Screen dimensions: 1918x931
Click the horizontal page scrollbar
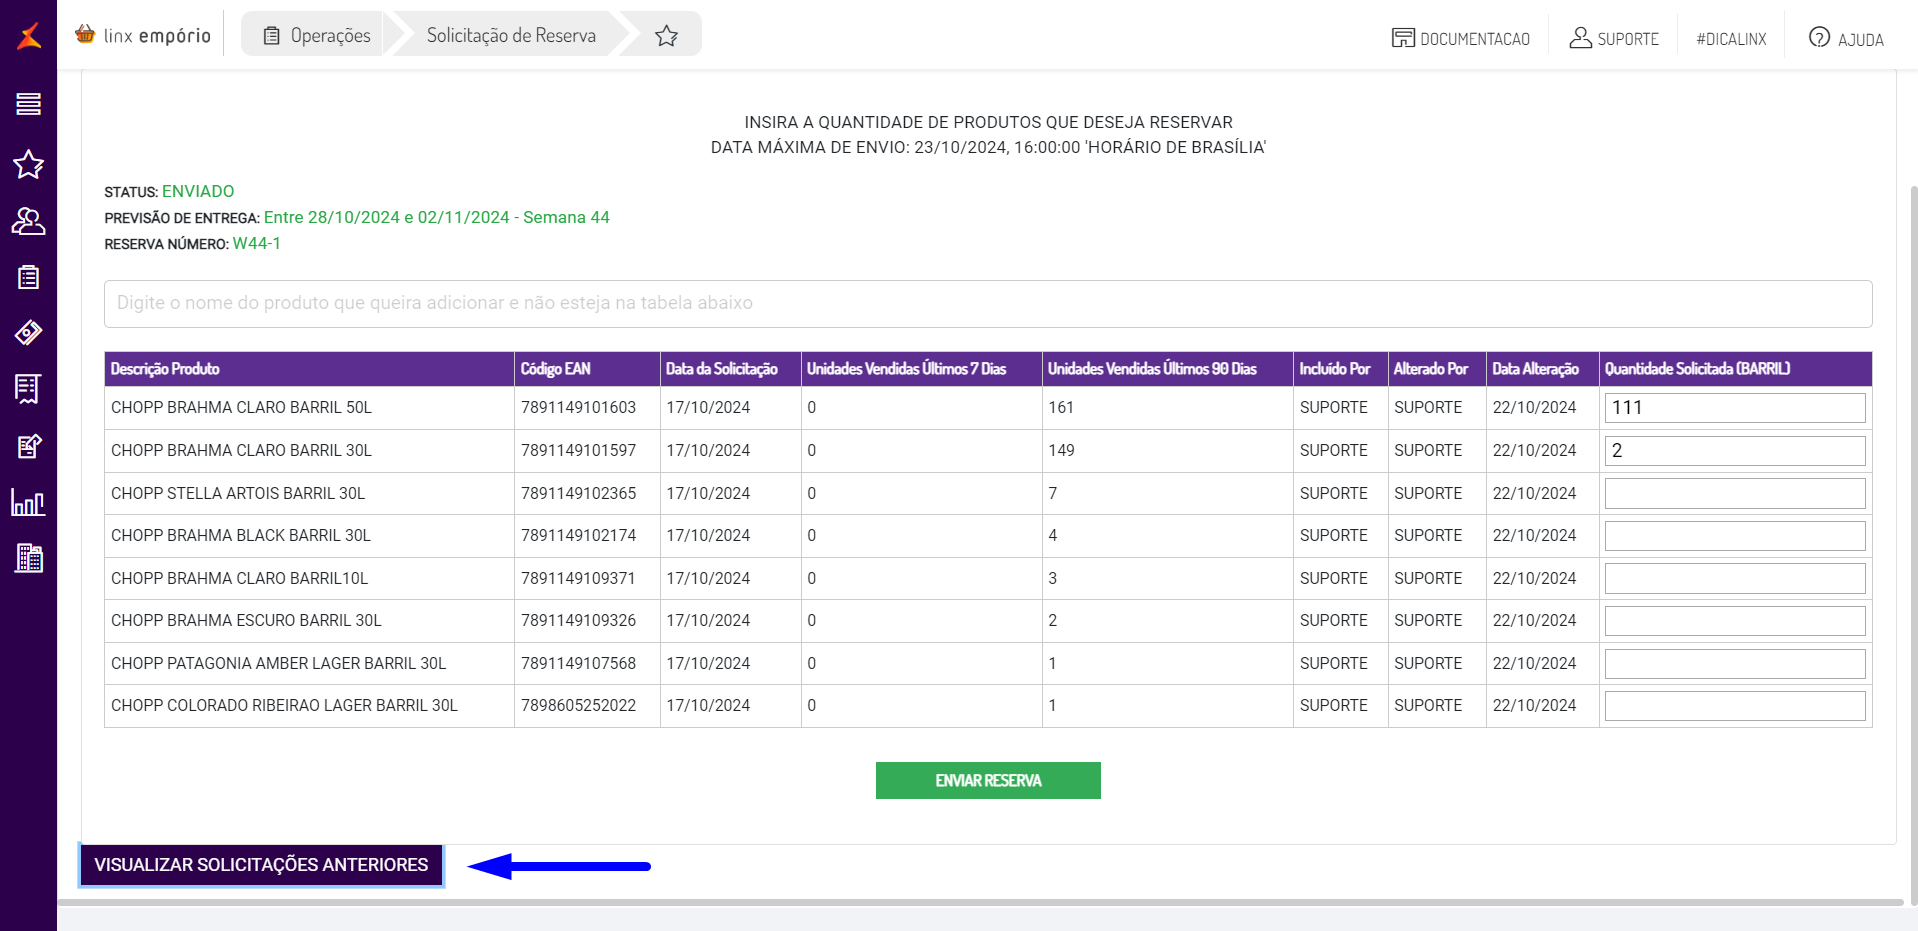tap(980, 902)
